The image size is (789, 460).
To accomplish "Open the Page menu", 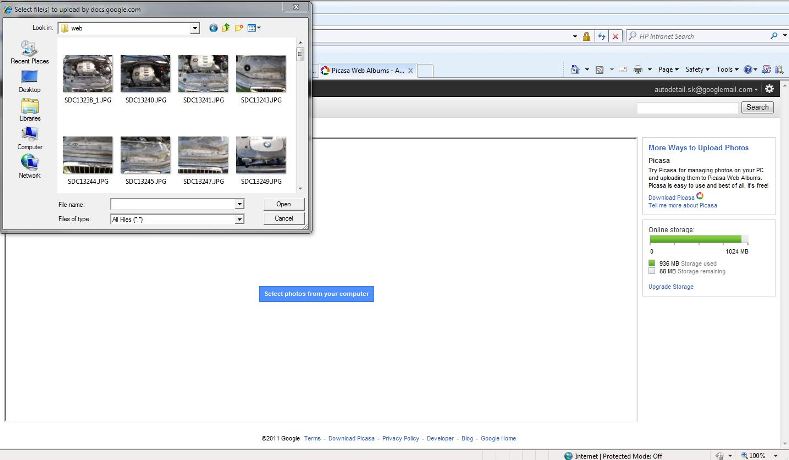I will [669, 69].
